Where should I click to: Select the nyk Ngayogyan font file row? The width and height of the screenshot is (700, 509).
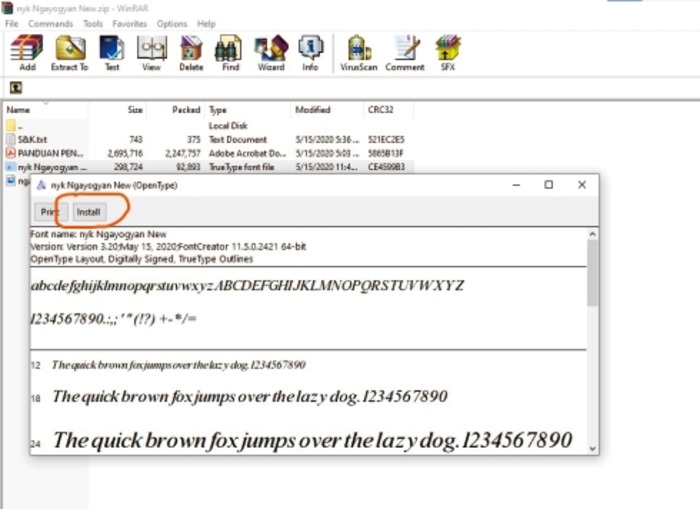click(x=208, y=167)
